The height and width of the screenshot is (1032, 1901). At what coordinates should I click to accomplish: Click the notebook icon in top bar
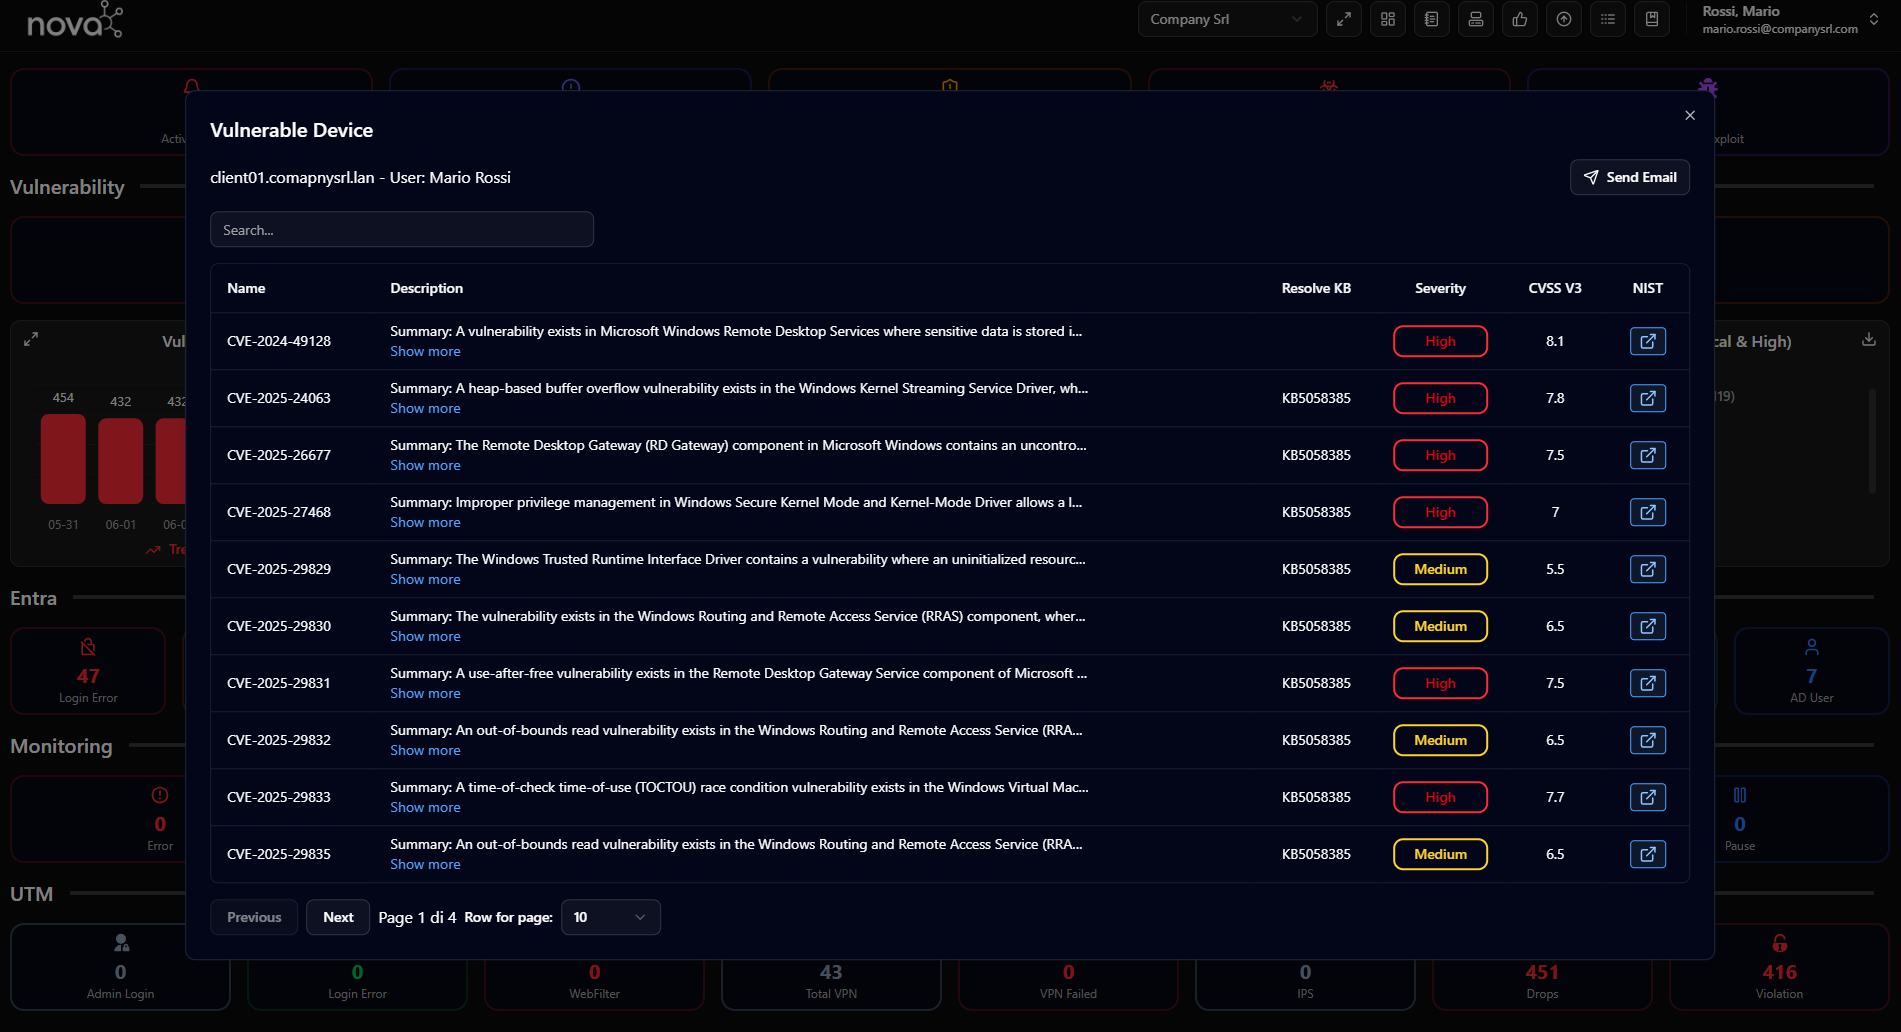click(1431, 19)
